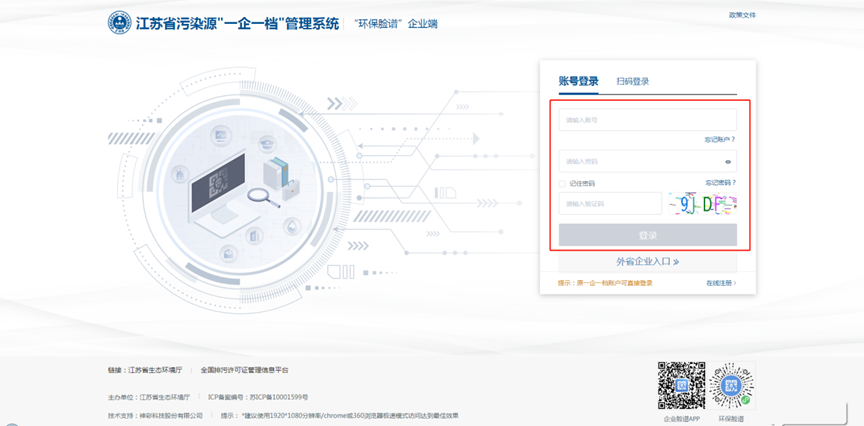Click the 环保脸谱 mini-program QR code
Screen dimensions: 864x426
(x=731, y=385)
